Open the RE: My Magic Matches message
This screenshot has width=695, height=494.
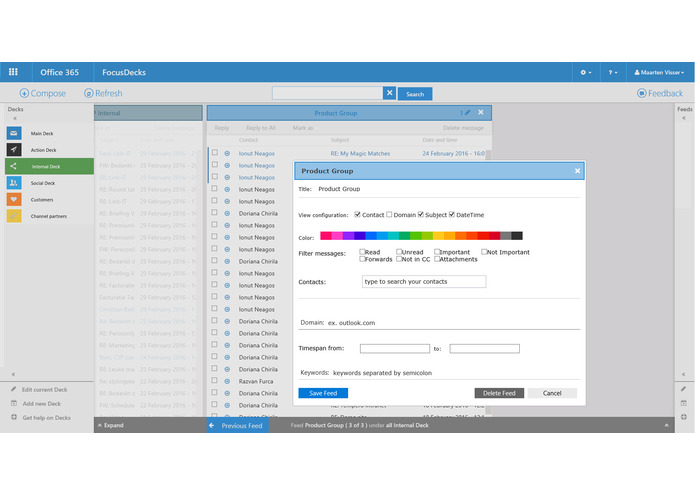(x=360, y=153)
